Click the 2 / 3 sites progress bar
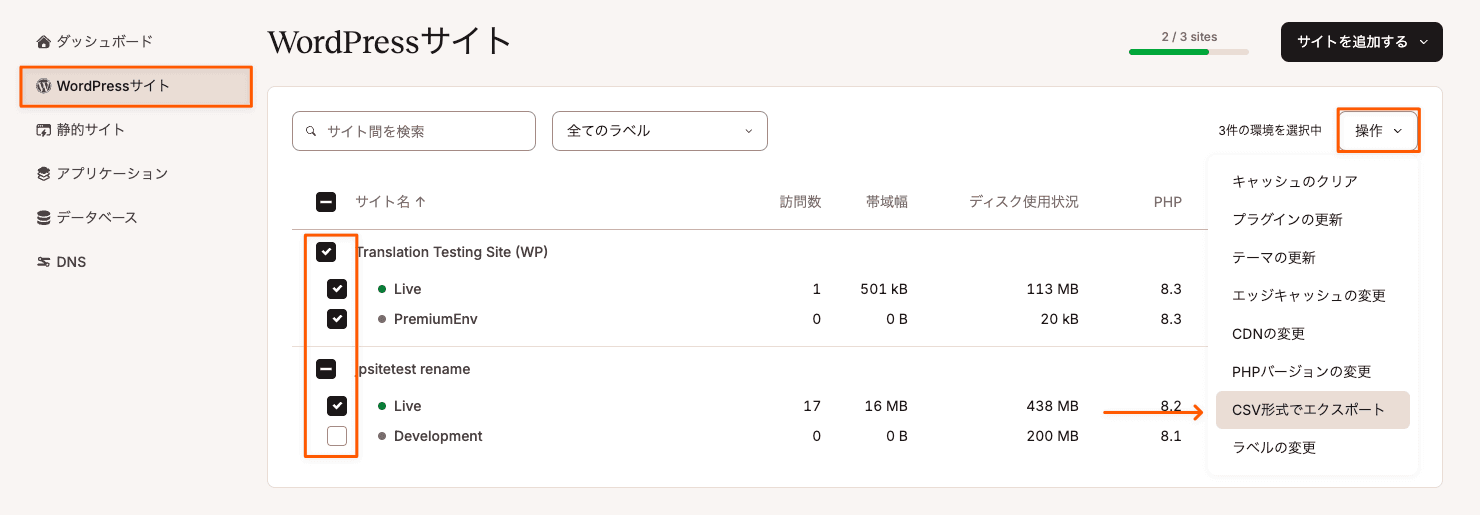Image resolution: width=1480 pixels, height=515 pixels. point(1189,52)
